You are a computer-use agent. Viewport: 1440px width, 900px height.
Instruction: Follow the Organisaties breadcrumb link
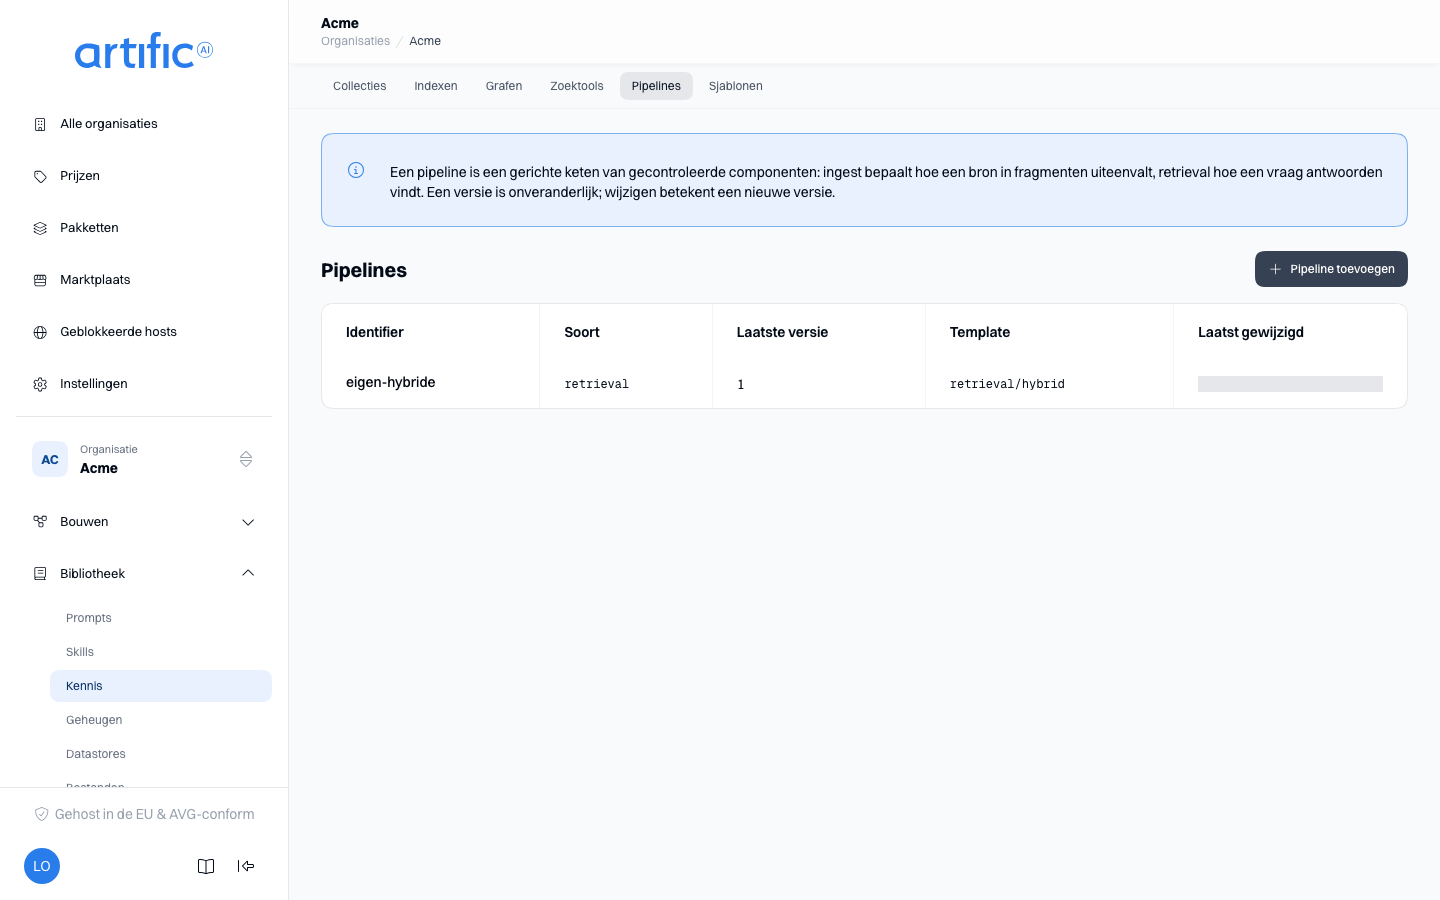(x=356, y=41)
